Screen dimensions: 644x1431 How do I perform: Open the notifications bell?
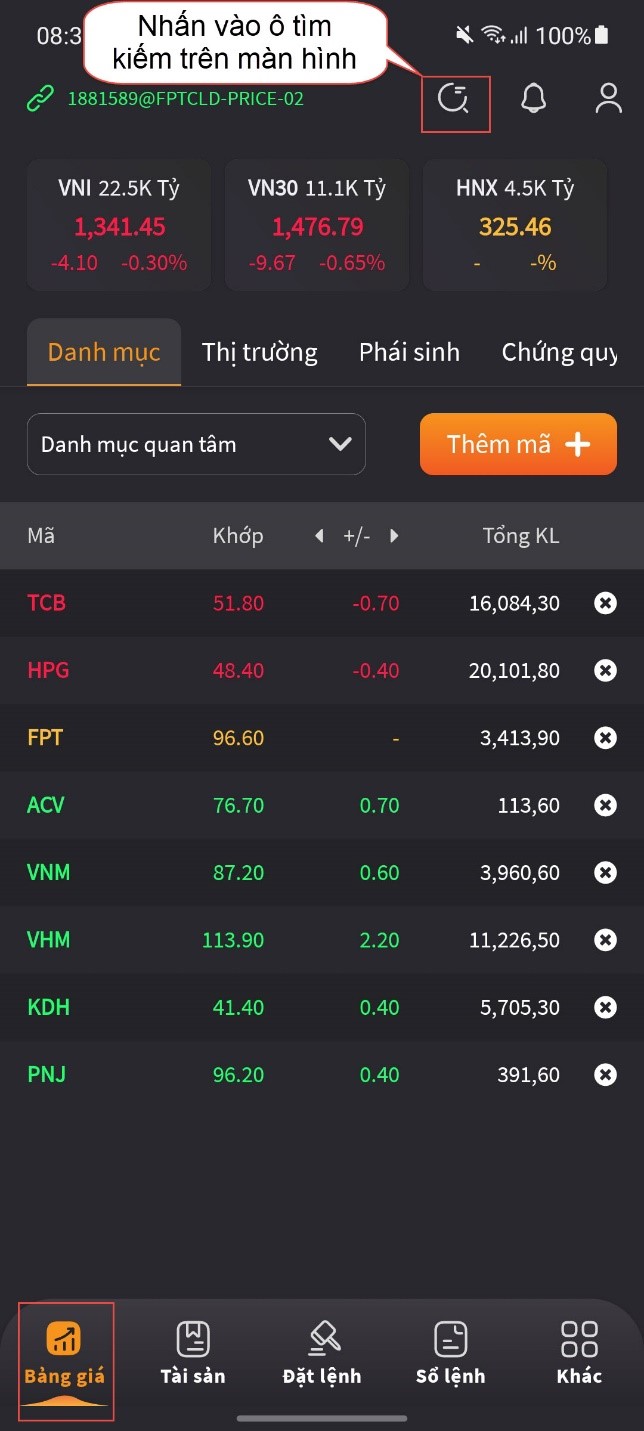point(534,98)
